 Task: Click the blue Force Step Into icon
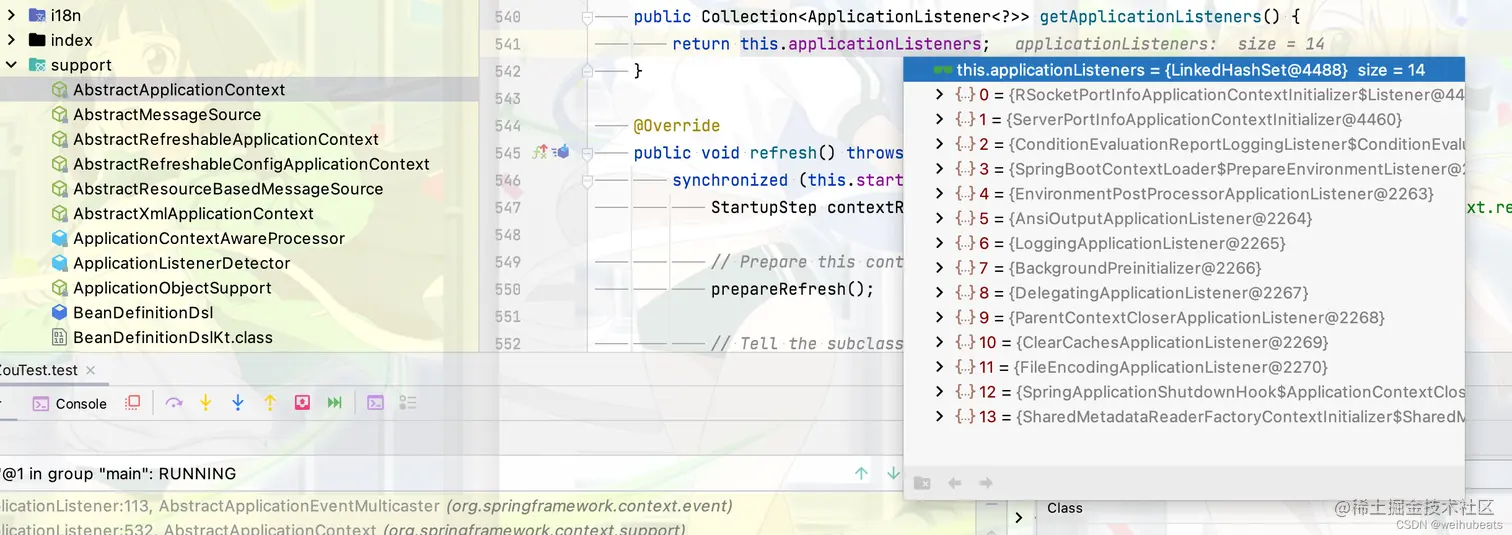238,403
